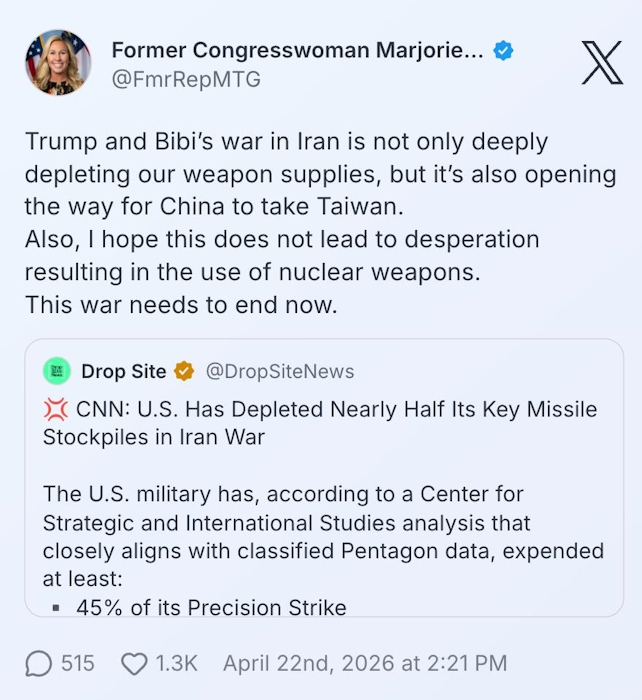Visit the @FmrRepMTG handle

(186, 79)
